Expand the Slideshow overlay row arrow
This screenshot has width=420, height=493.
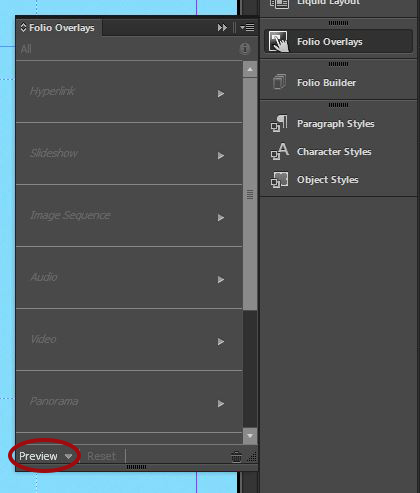[x=221, y=156]
